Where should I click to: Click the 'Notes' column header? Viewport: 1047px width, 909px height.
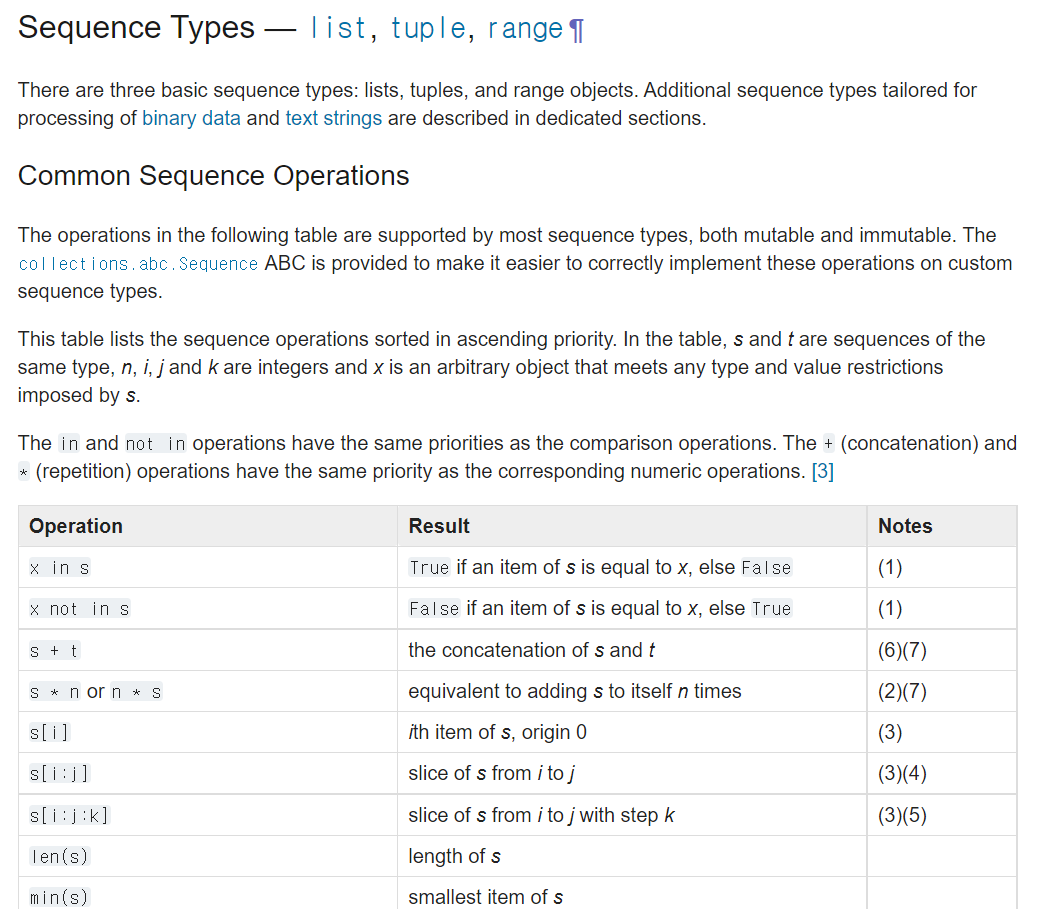tap(905, 526)
